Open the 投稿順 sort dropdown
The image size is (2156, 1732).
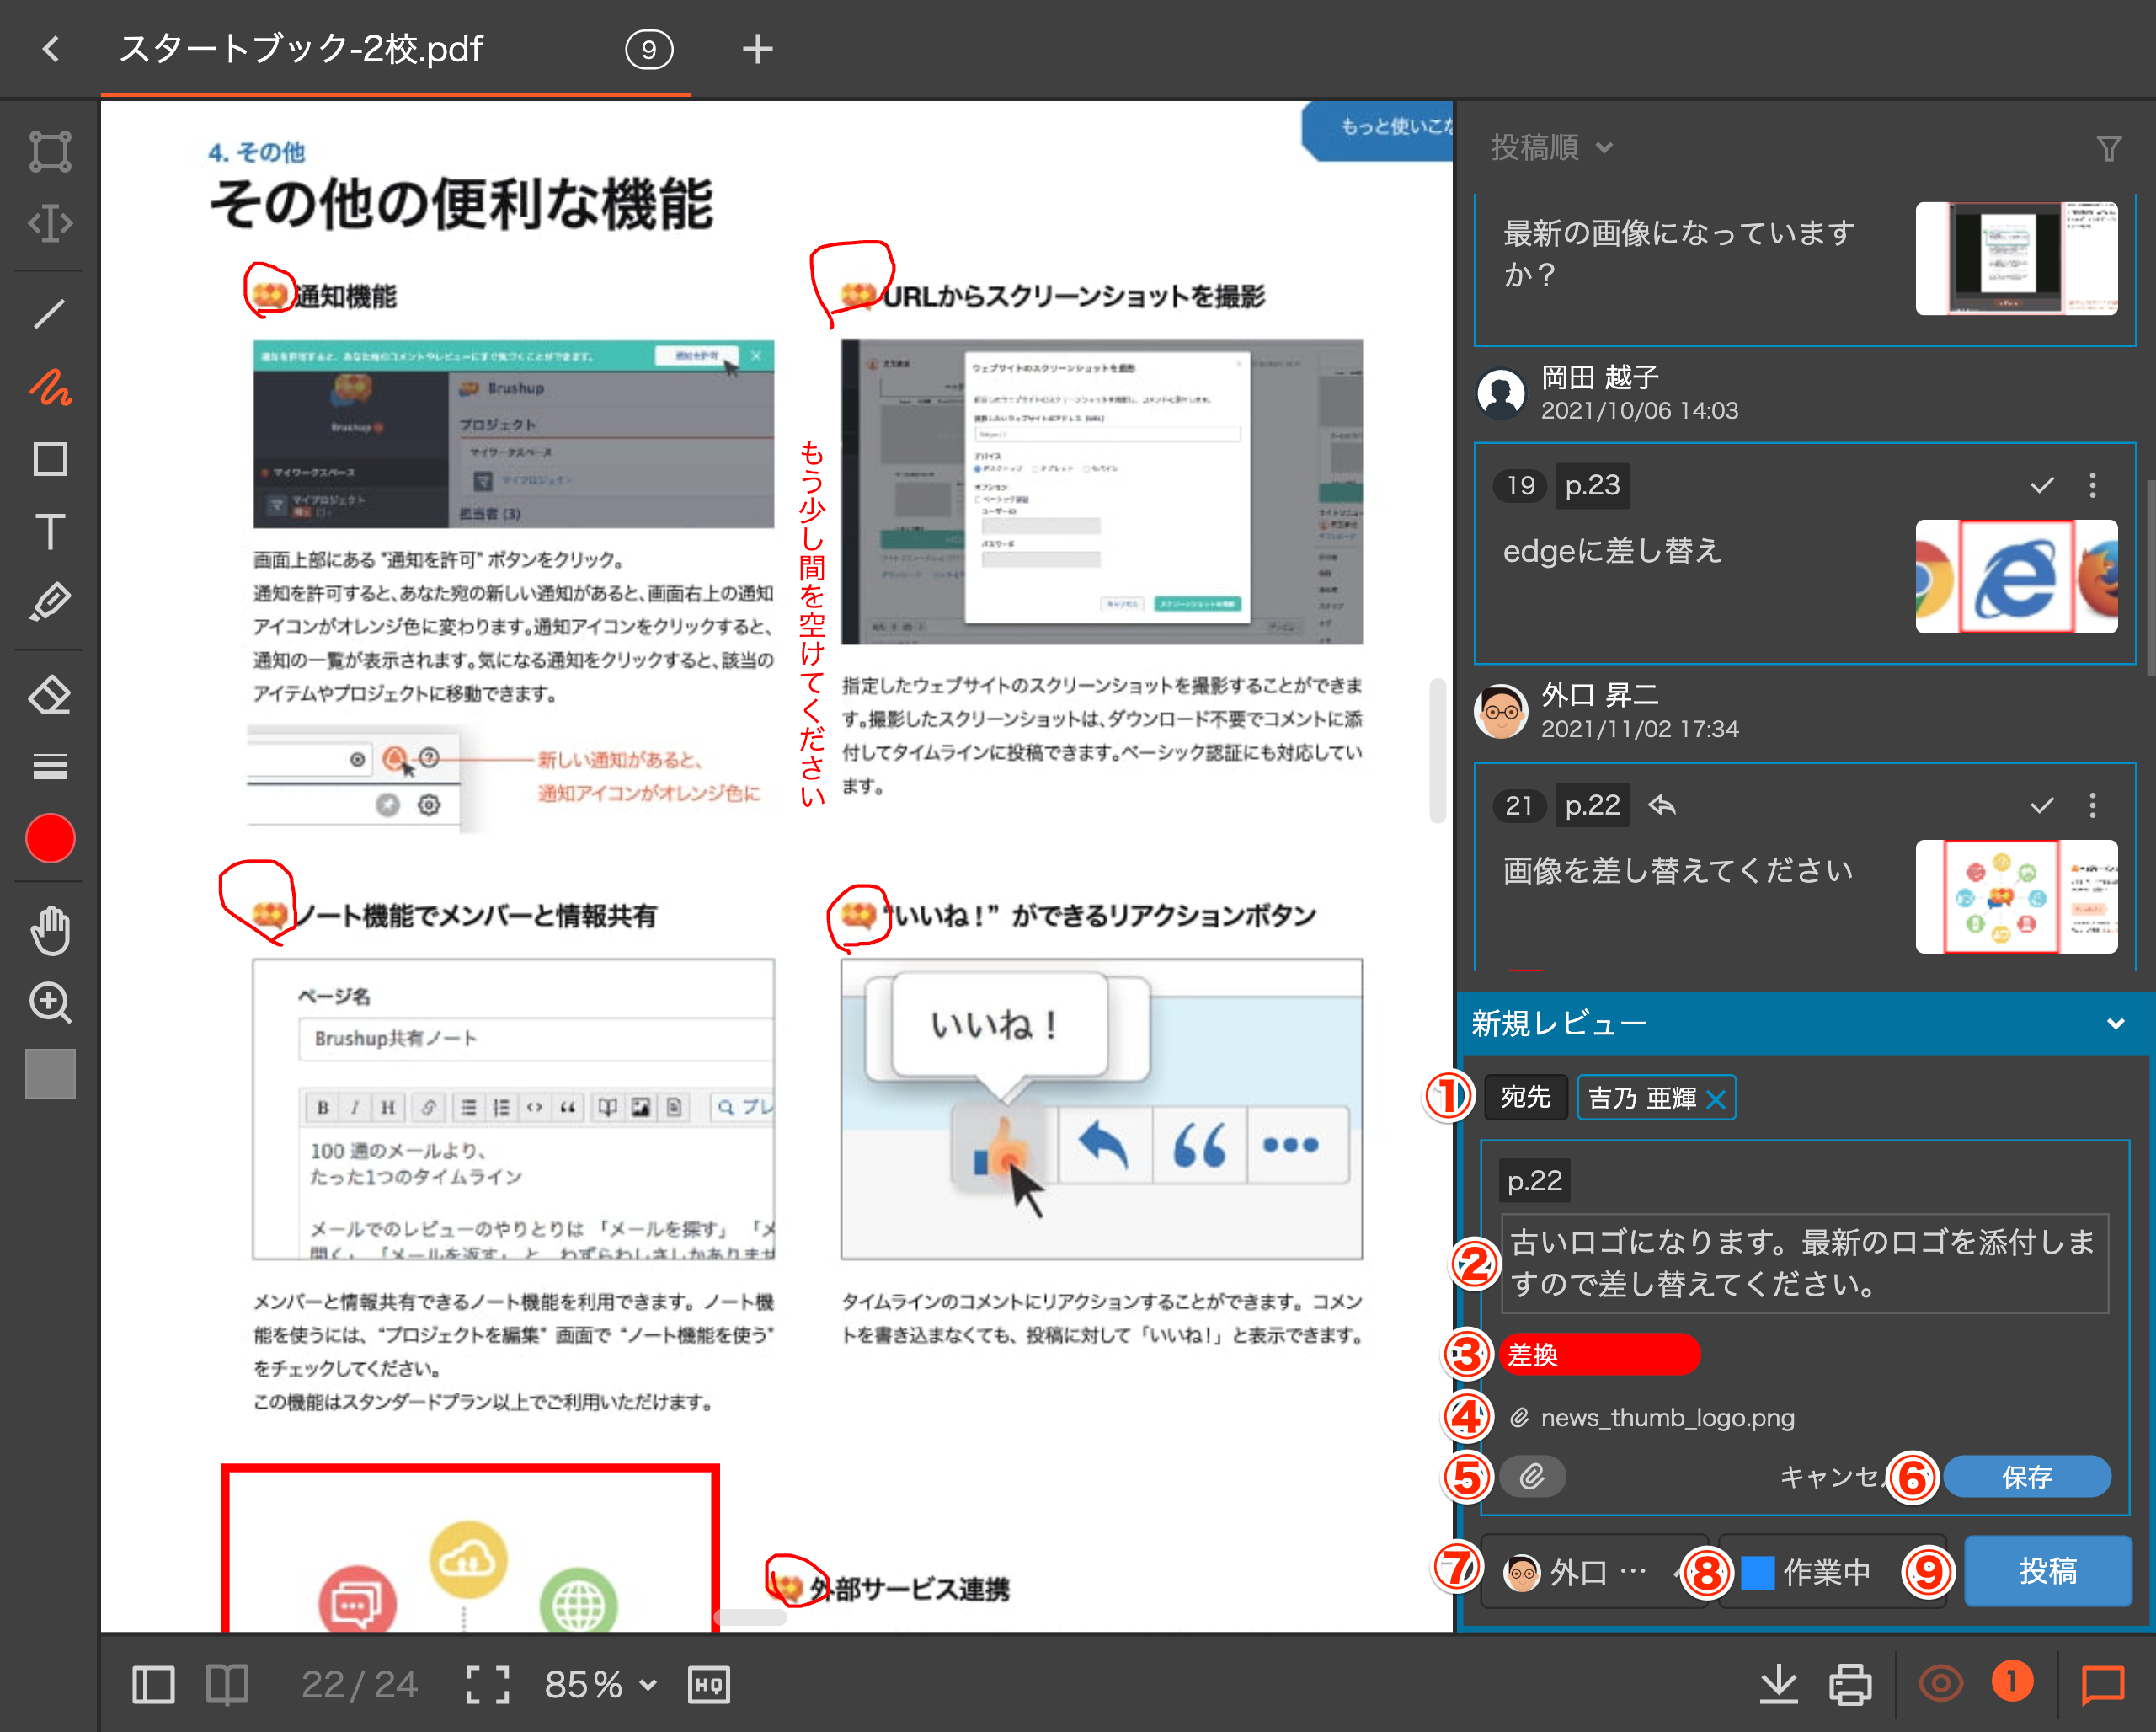point(1551,148)
